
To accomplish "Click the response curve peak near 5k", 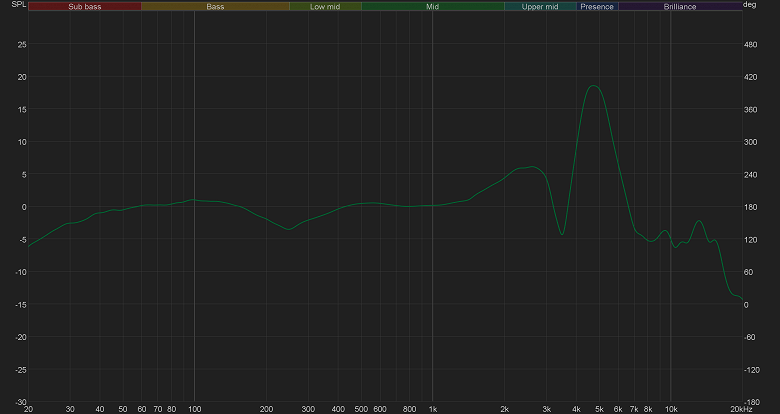I will [x=593, y=86].
